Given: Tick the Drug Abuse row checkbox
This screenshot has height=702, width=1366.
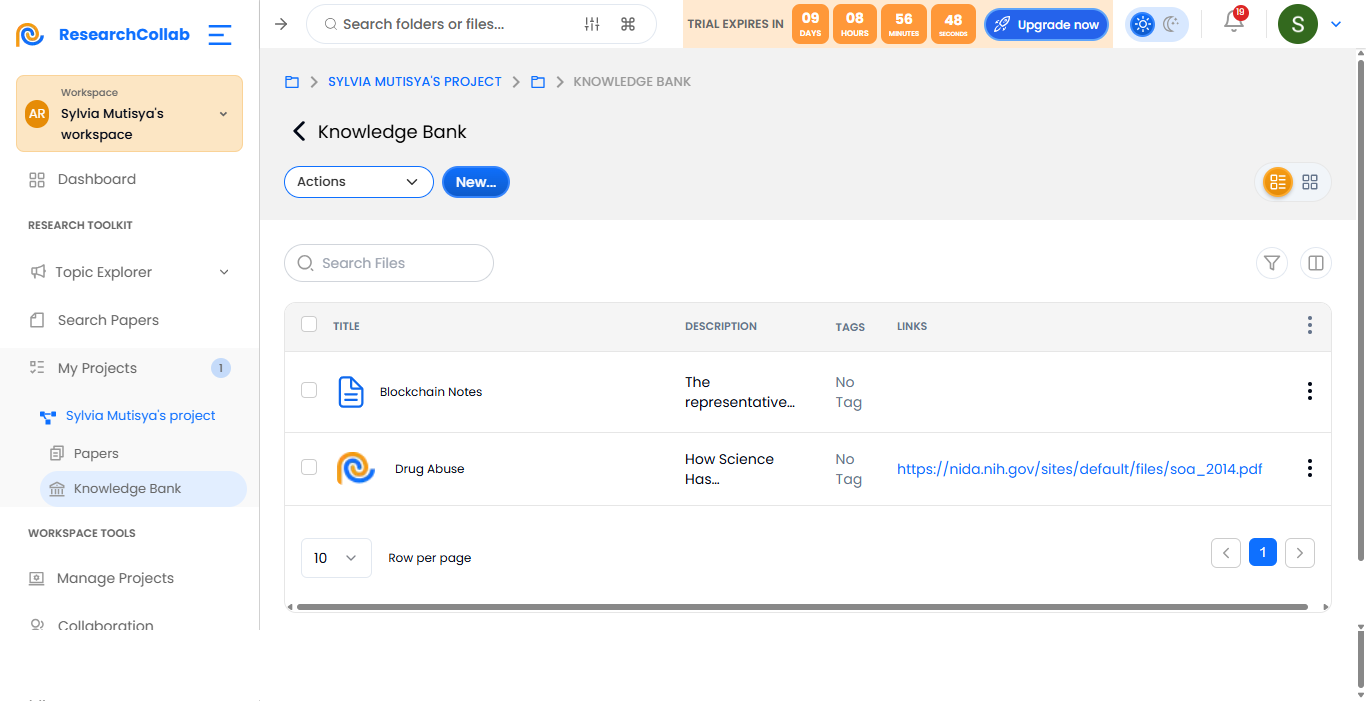Looking at the screenshot, I should tap(309, 467).
